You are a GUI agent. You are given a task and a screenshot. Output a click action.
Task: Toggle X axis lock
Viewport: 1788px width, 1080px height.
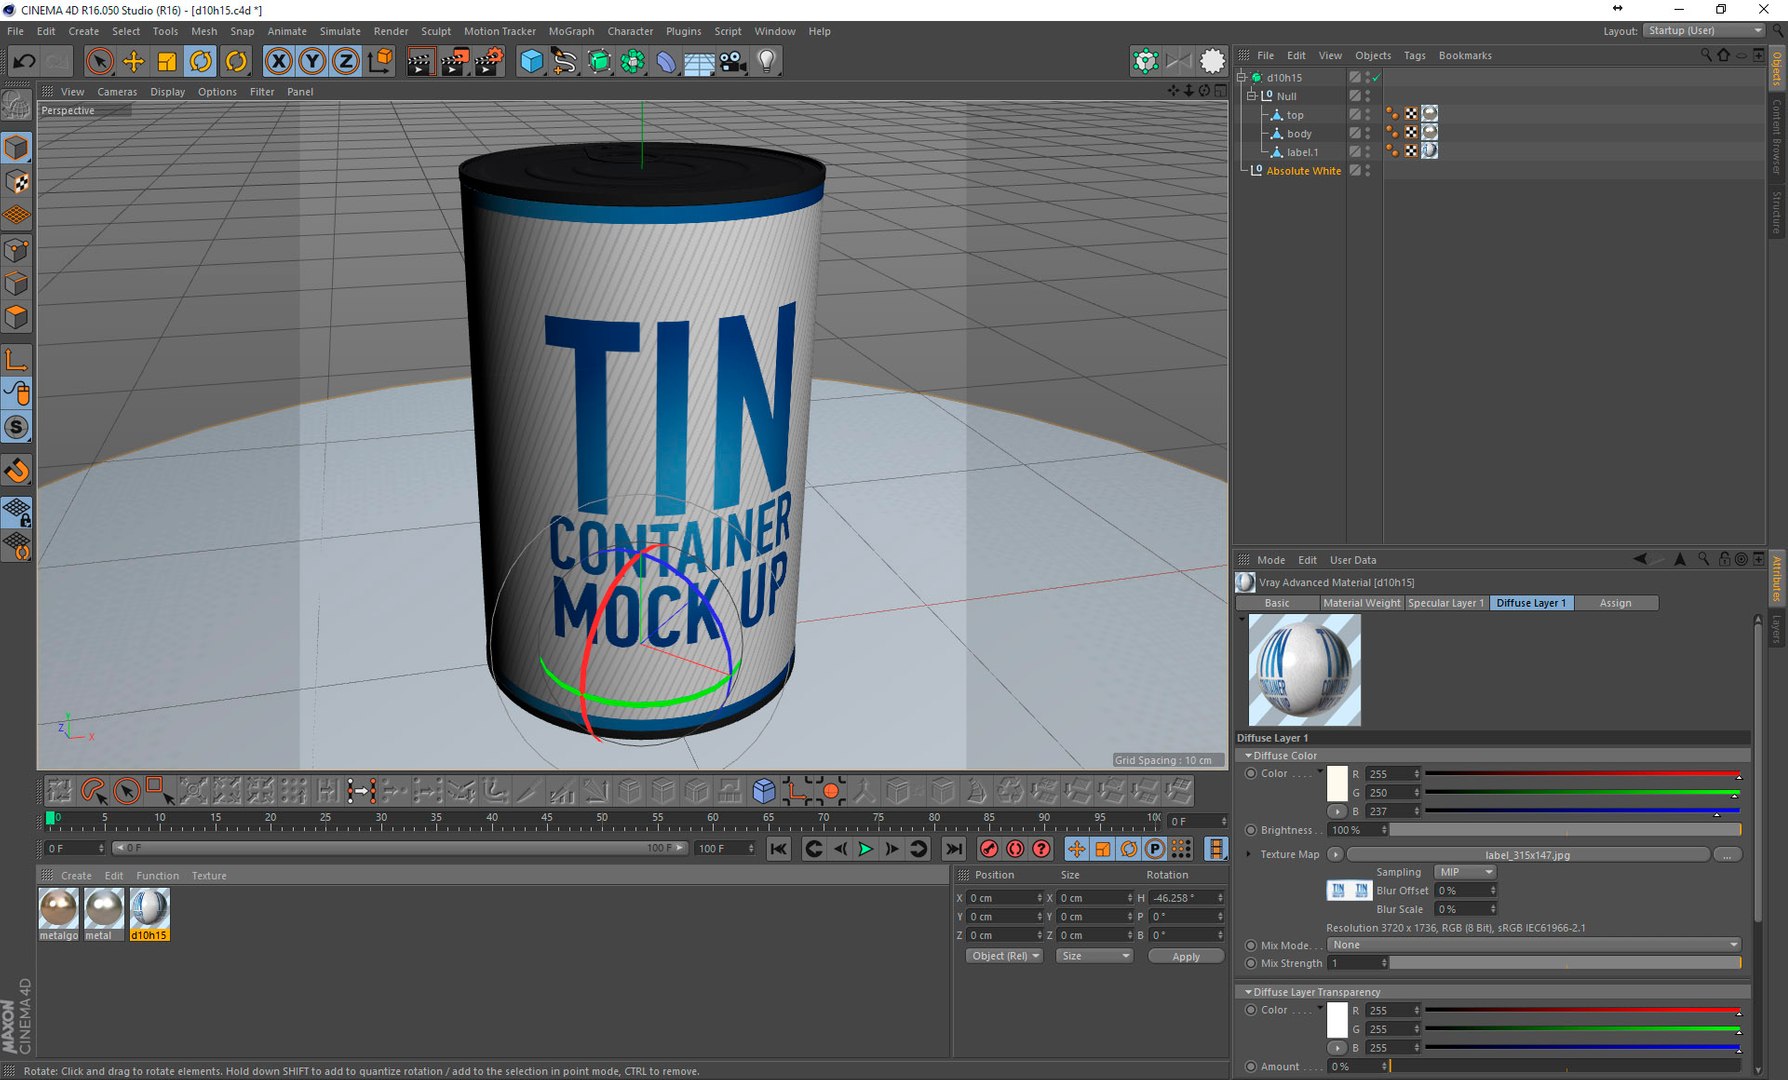click(279, 62)
